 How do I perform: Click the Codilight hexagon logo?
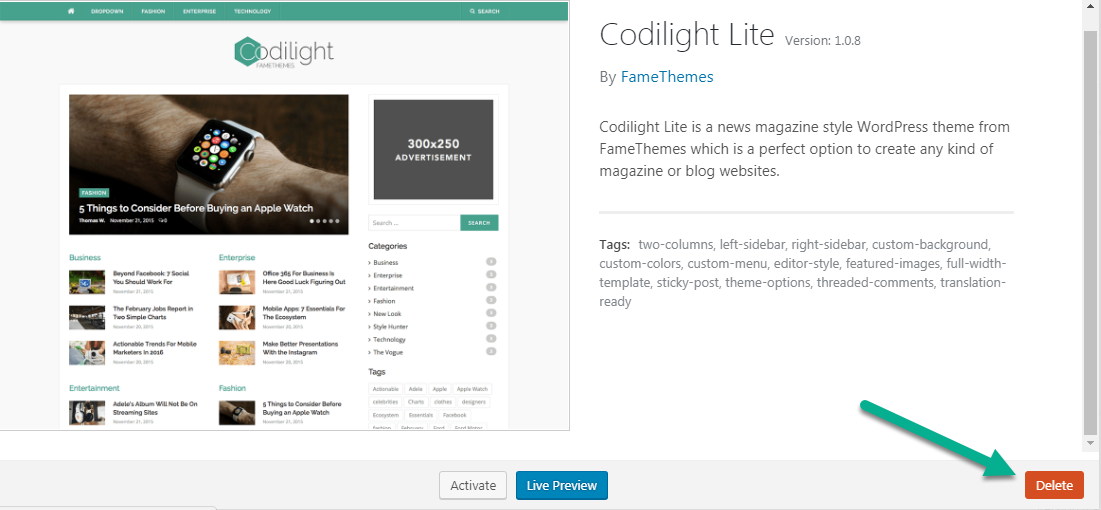tap(247, 52)
